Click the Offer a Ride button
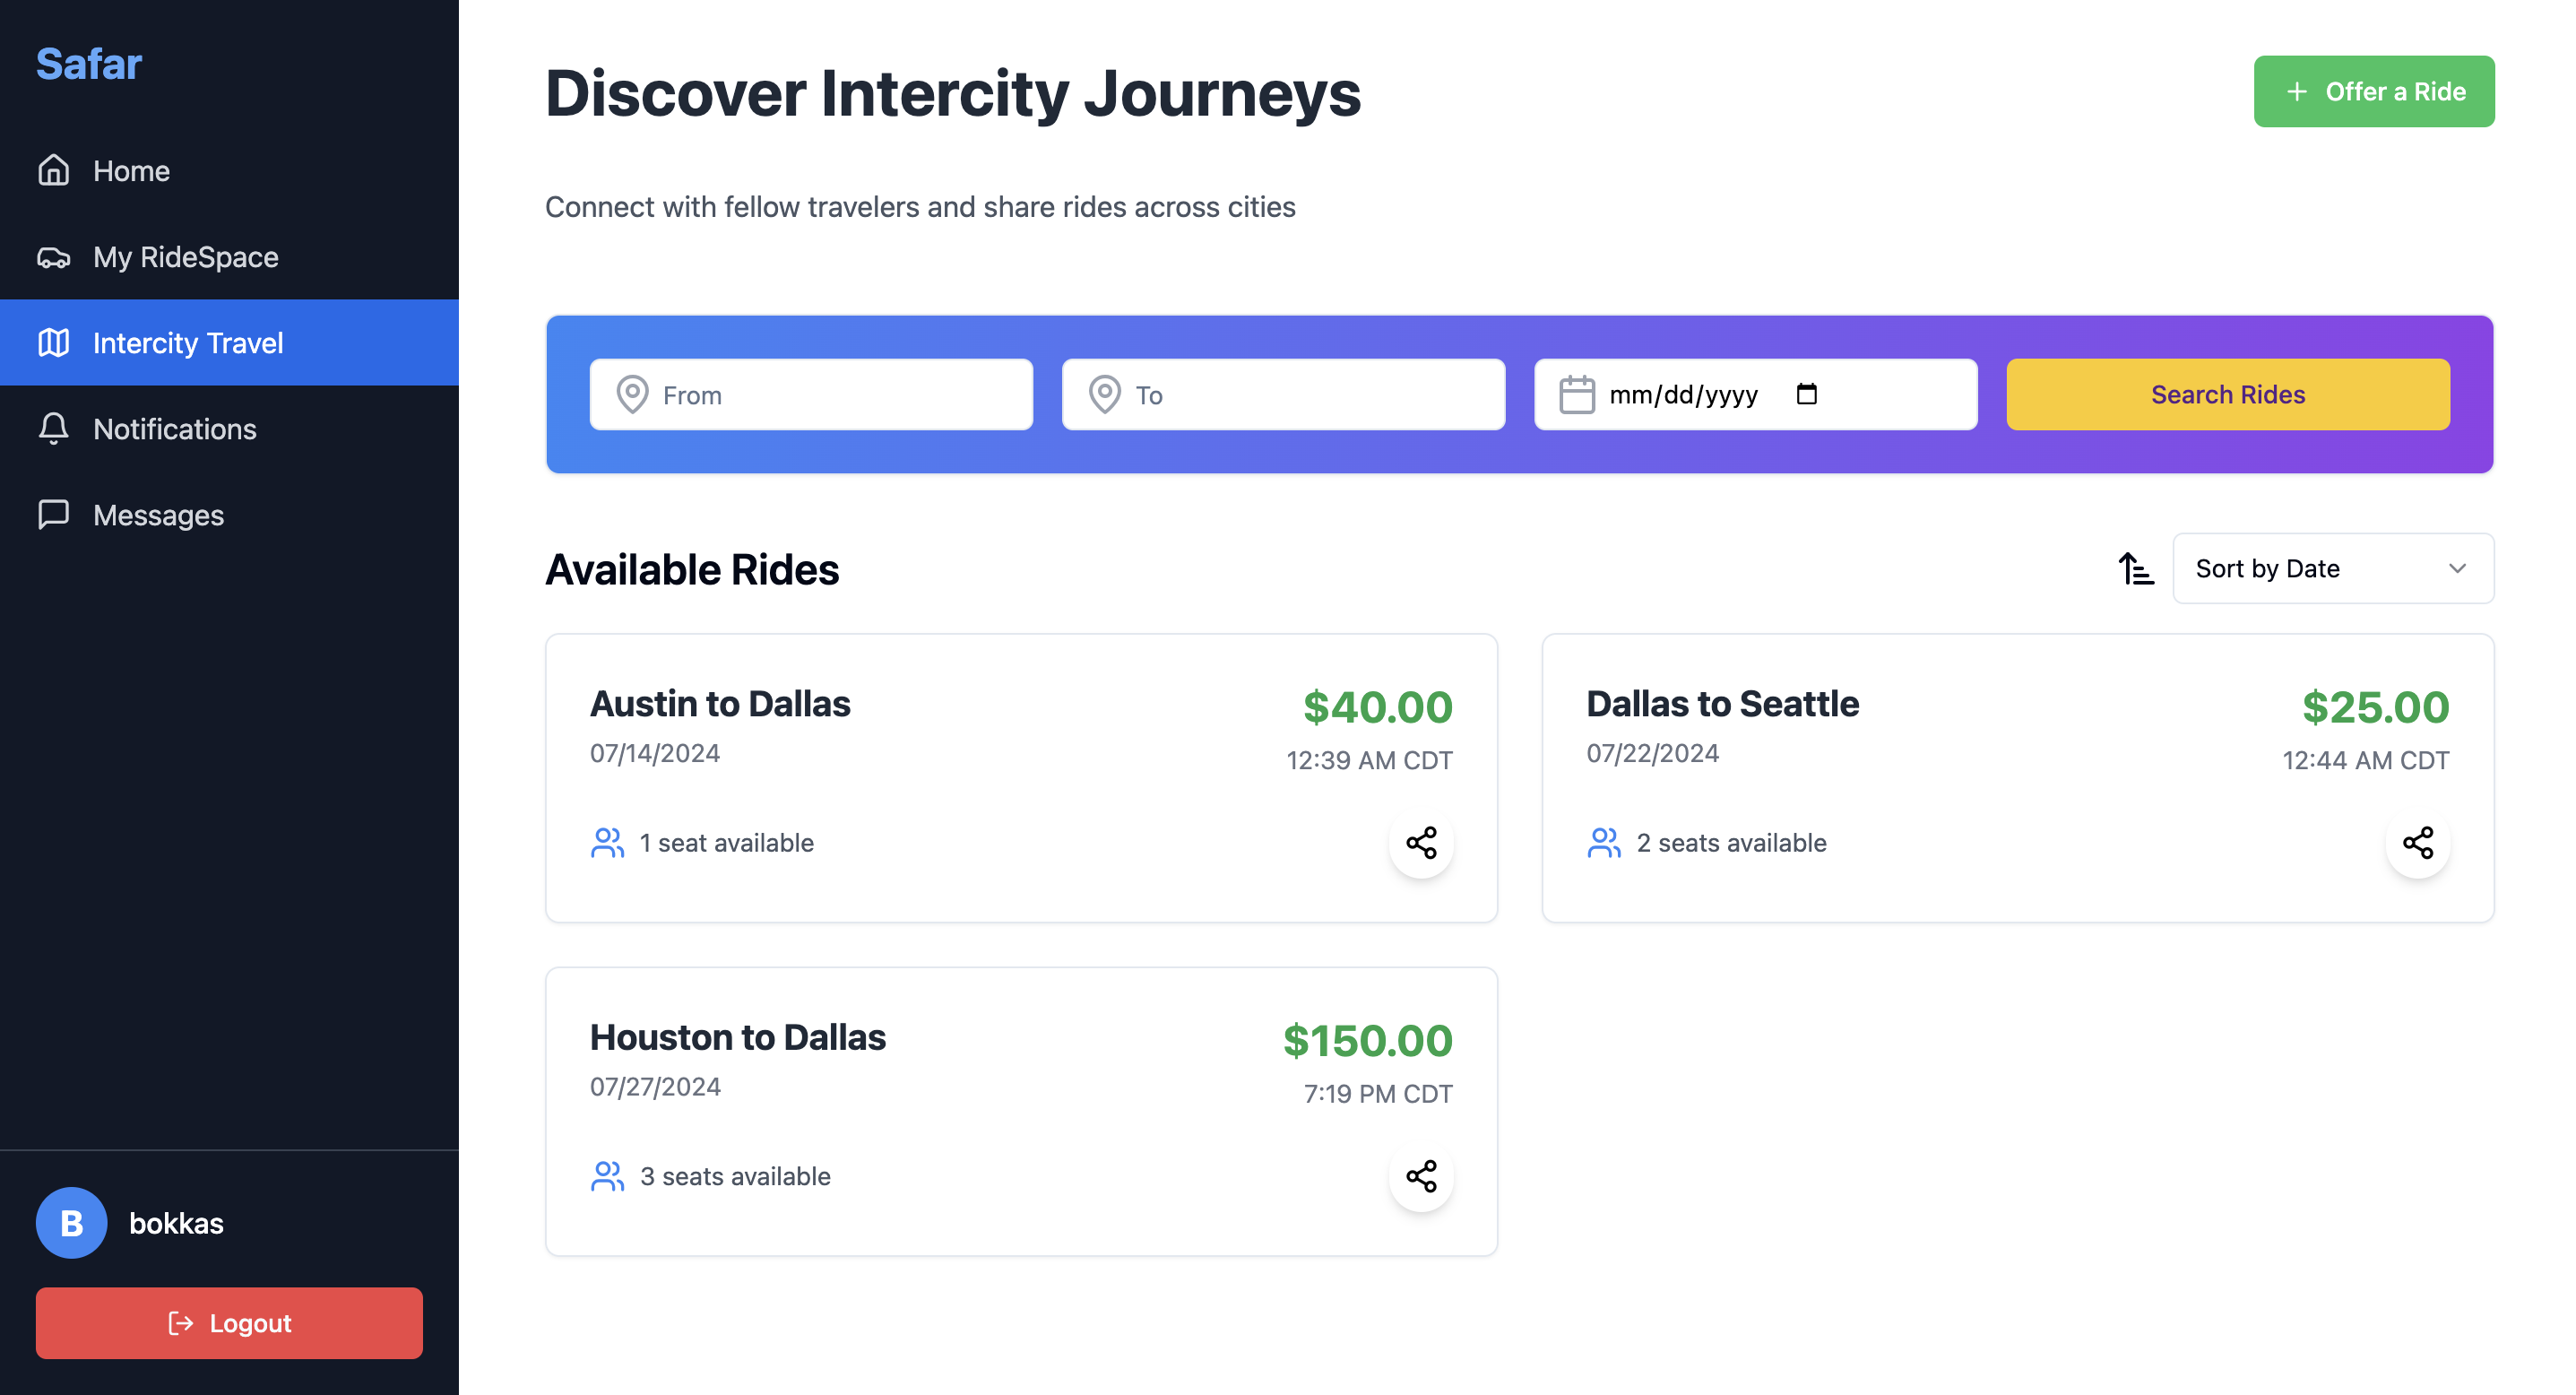Screen dimensions: 2576x1395 tap(2374, 91)
